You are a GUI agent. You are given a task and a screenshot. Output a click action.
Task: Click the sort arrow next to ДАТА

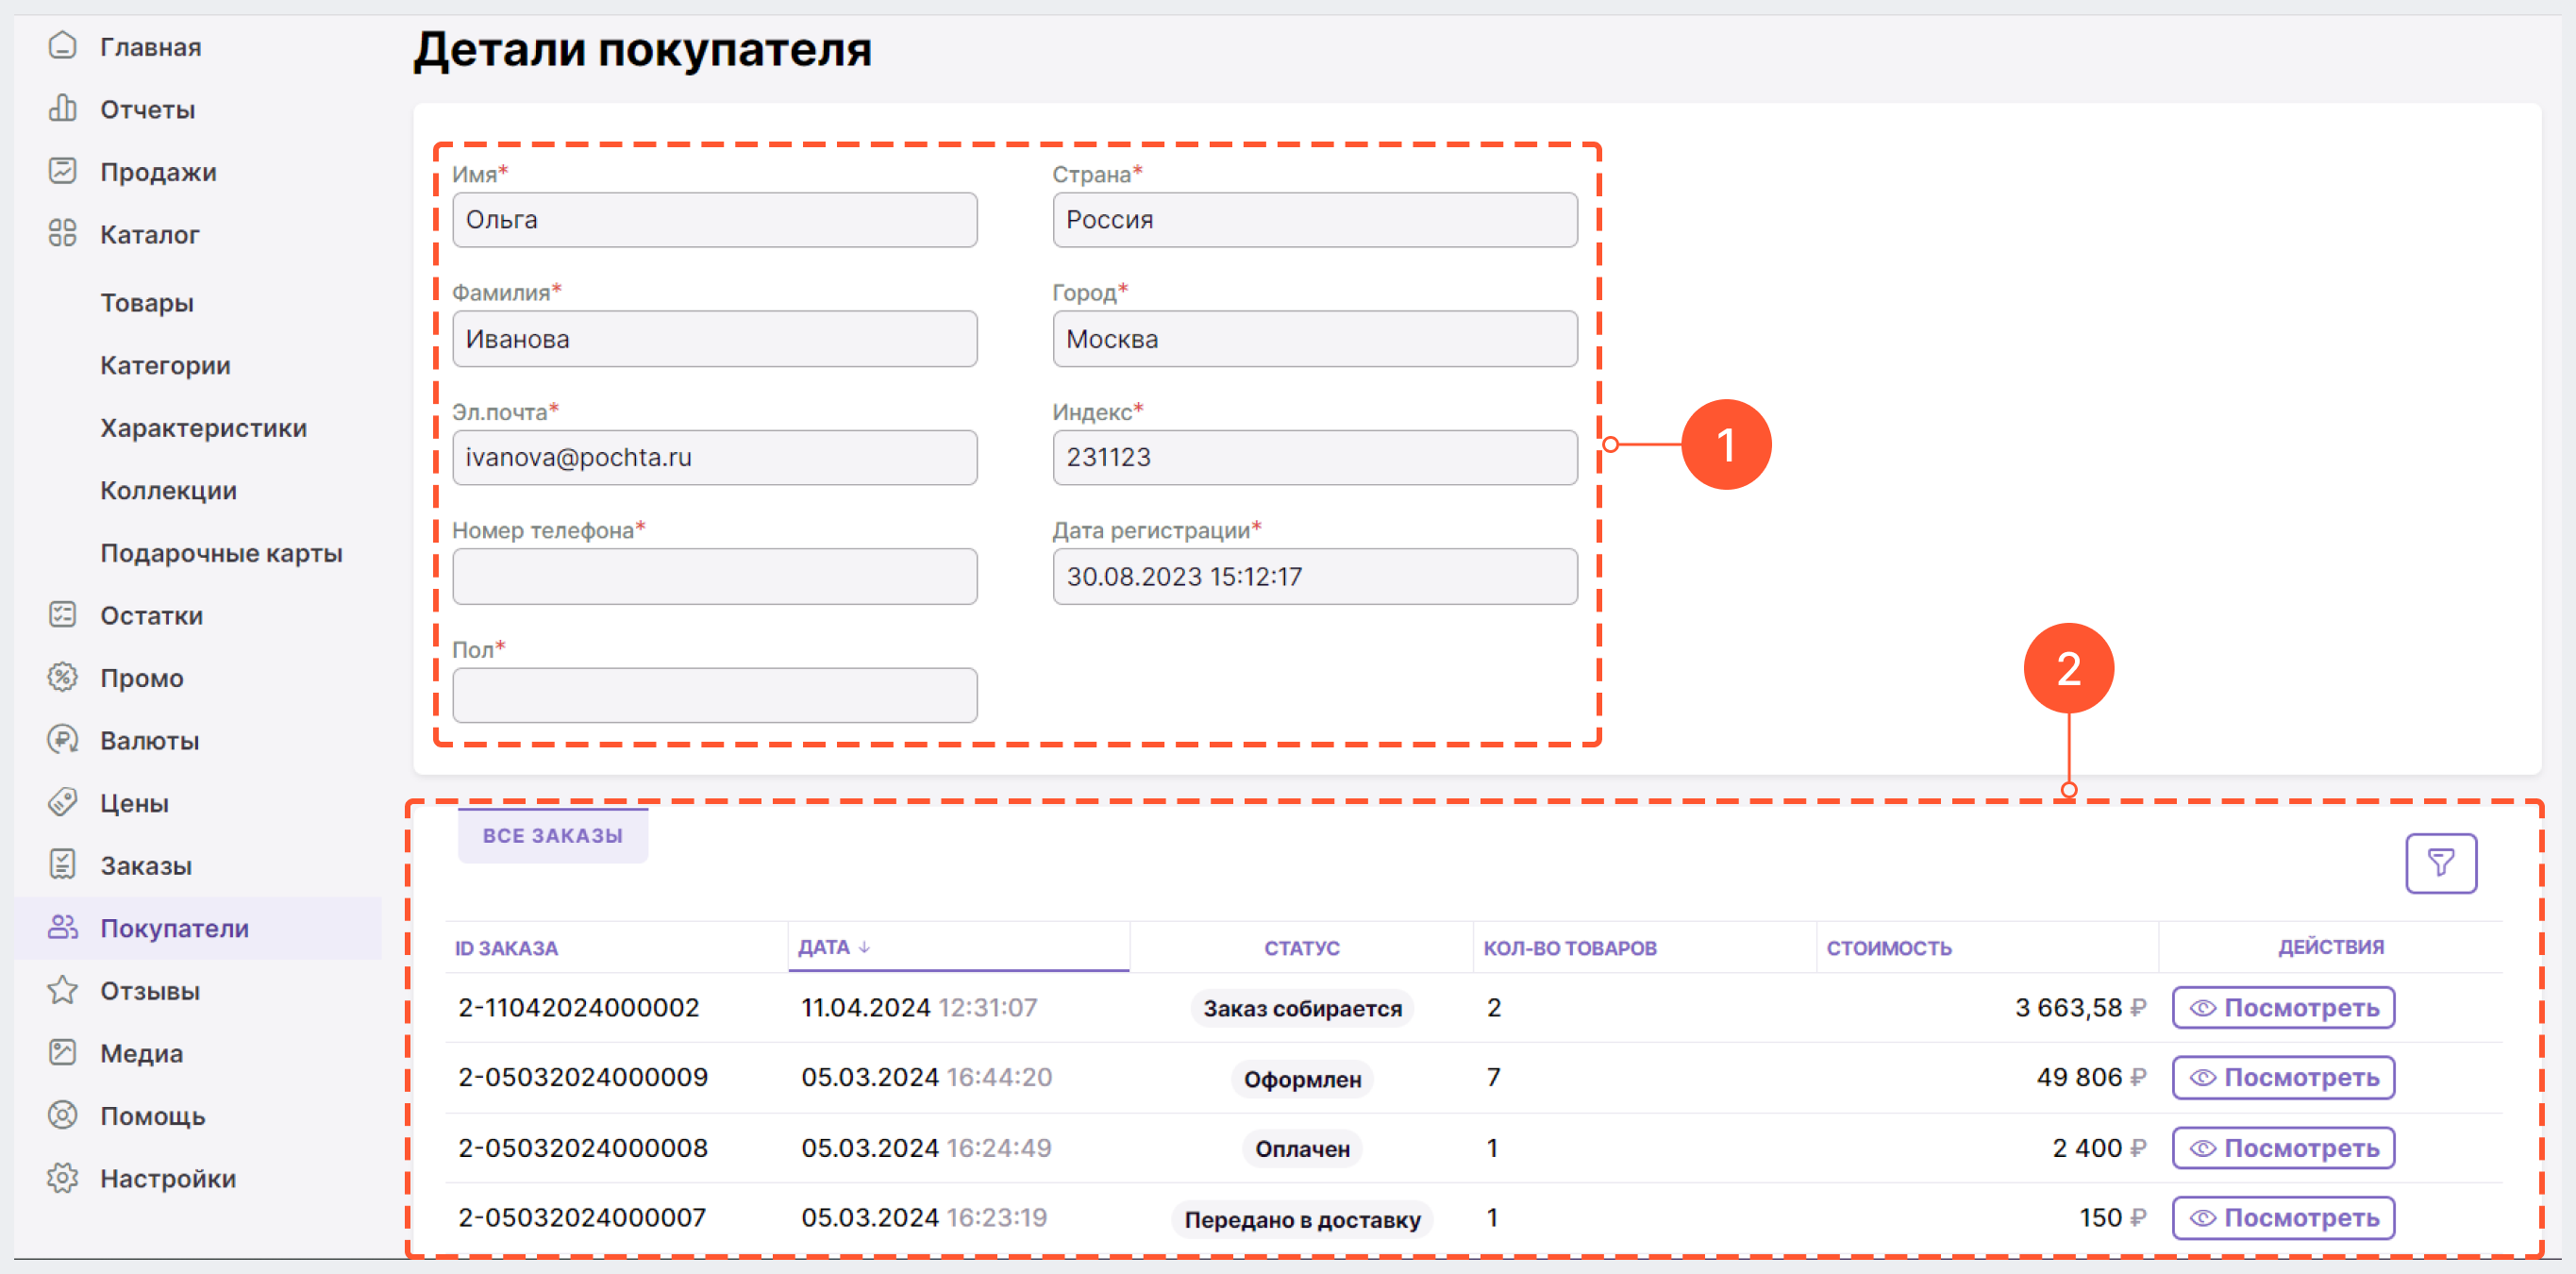[864, 947]
